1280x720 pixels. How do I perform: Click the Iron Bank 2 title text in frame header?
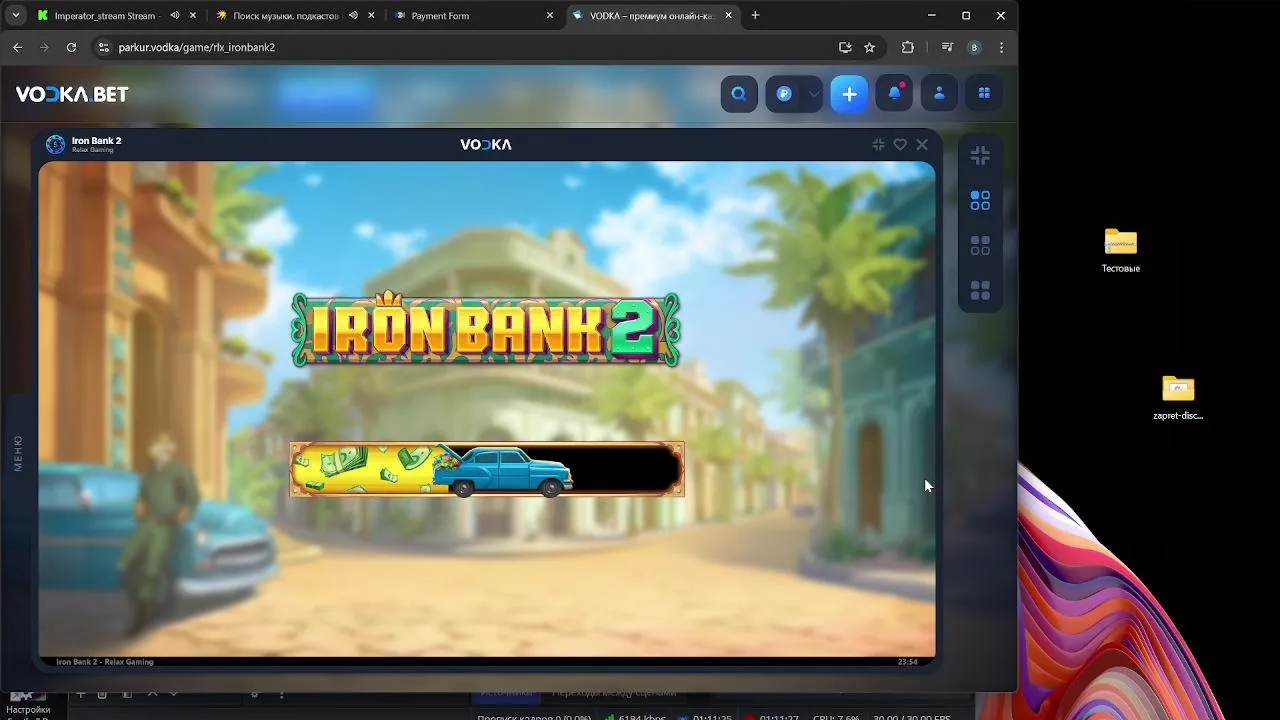(x=96, y=141)
